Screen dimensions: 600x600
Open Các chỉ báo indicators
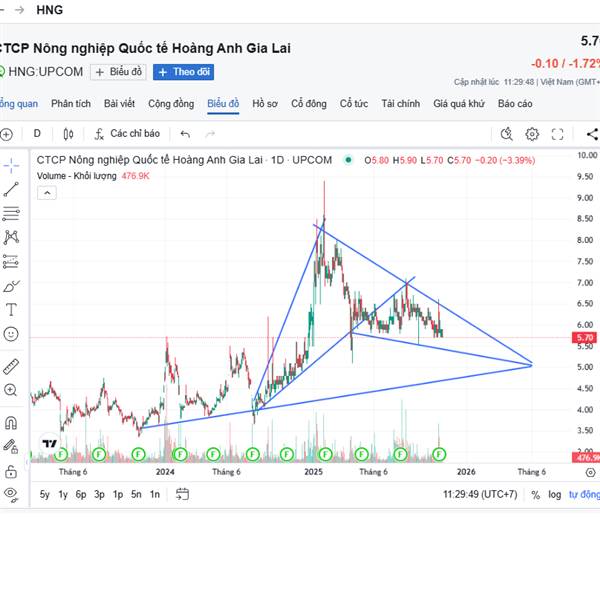tap(127, 134)
